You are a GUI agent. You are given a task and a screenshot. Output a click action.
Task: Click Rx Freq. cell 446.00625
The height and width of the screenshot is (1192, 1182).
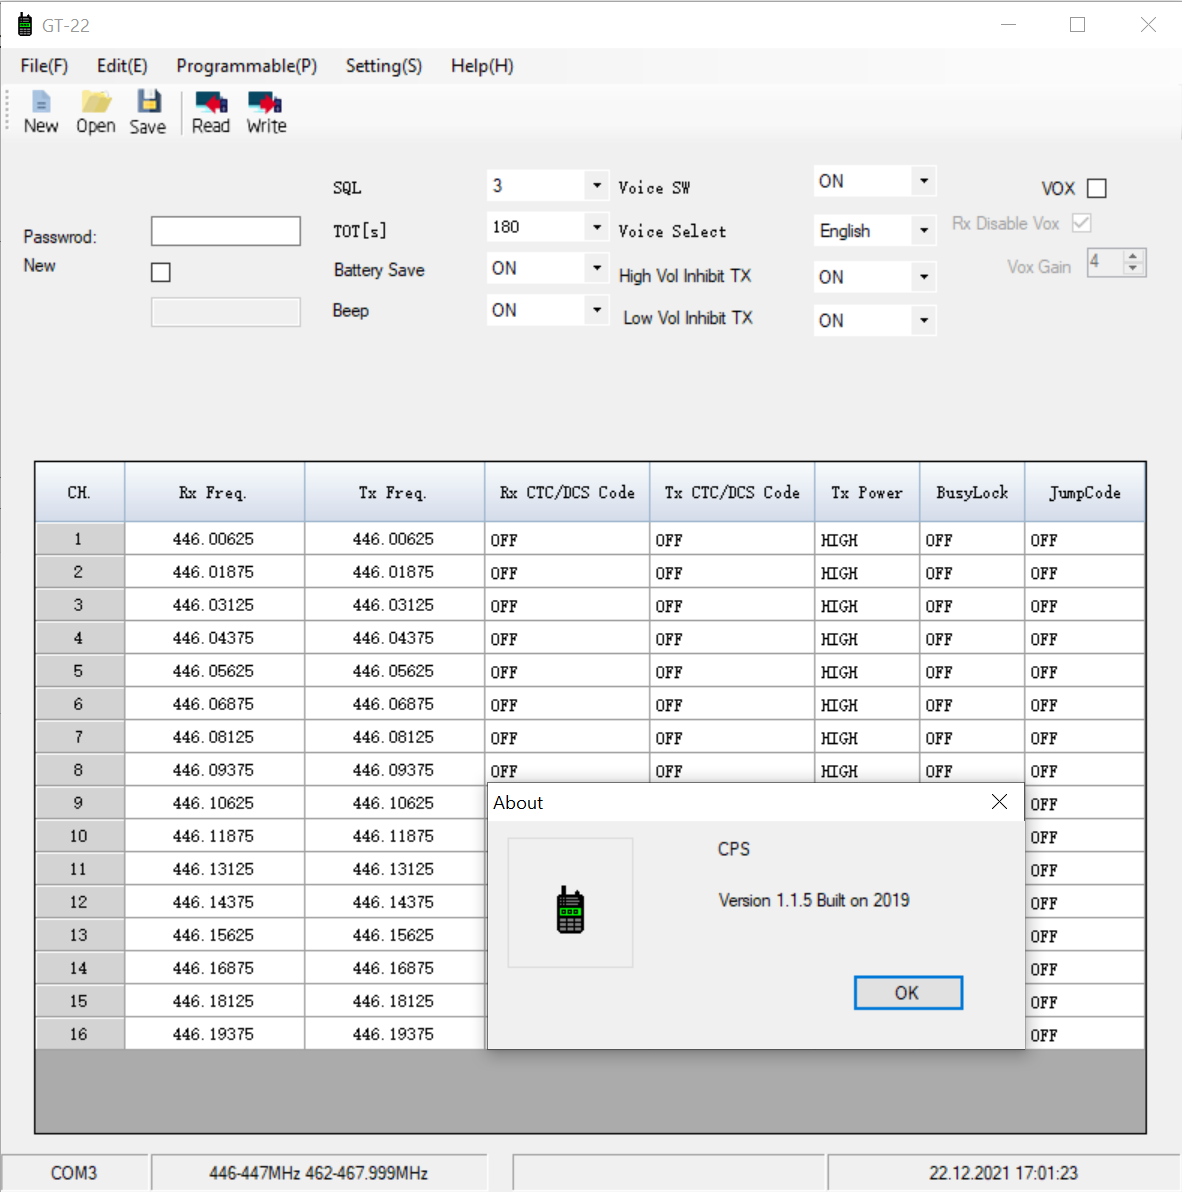[214, 539]
